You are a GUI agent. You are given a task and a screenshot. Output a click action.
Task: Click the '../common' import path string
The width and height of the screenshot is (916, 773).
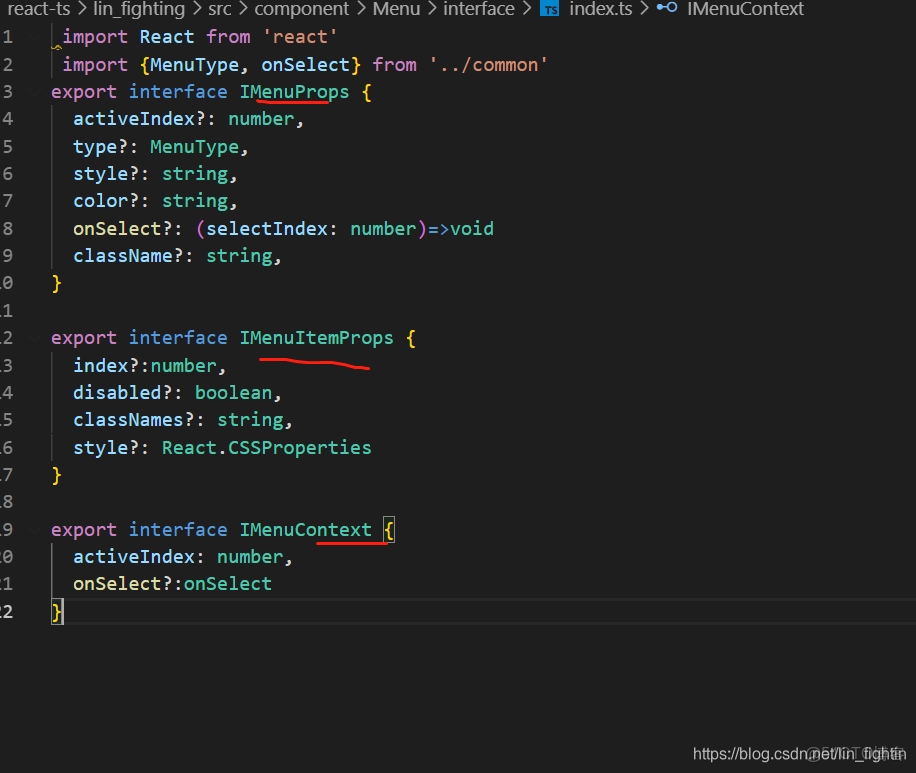click(487, 64)
